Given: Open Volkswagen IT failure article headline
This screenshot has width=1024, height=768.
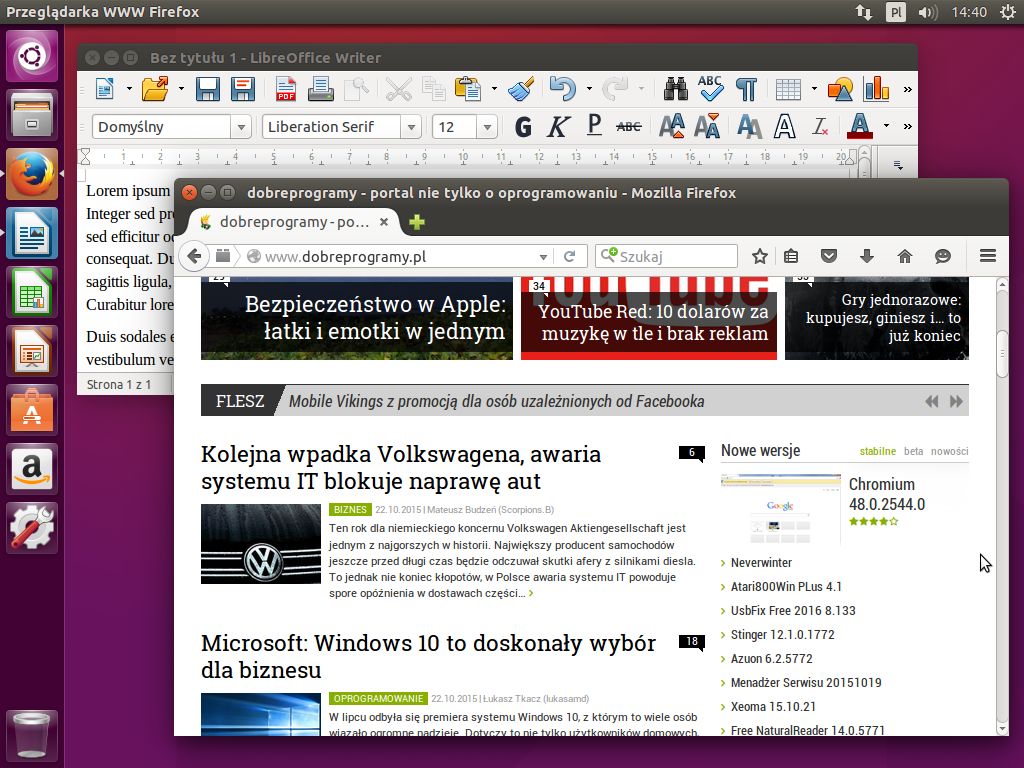Looking at the screenshot, I should 401,468.
